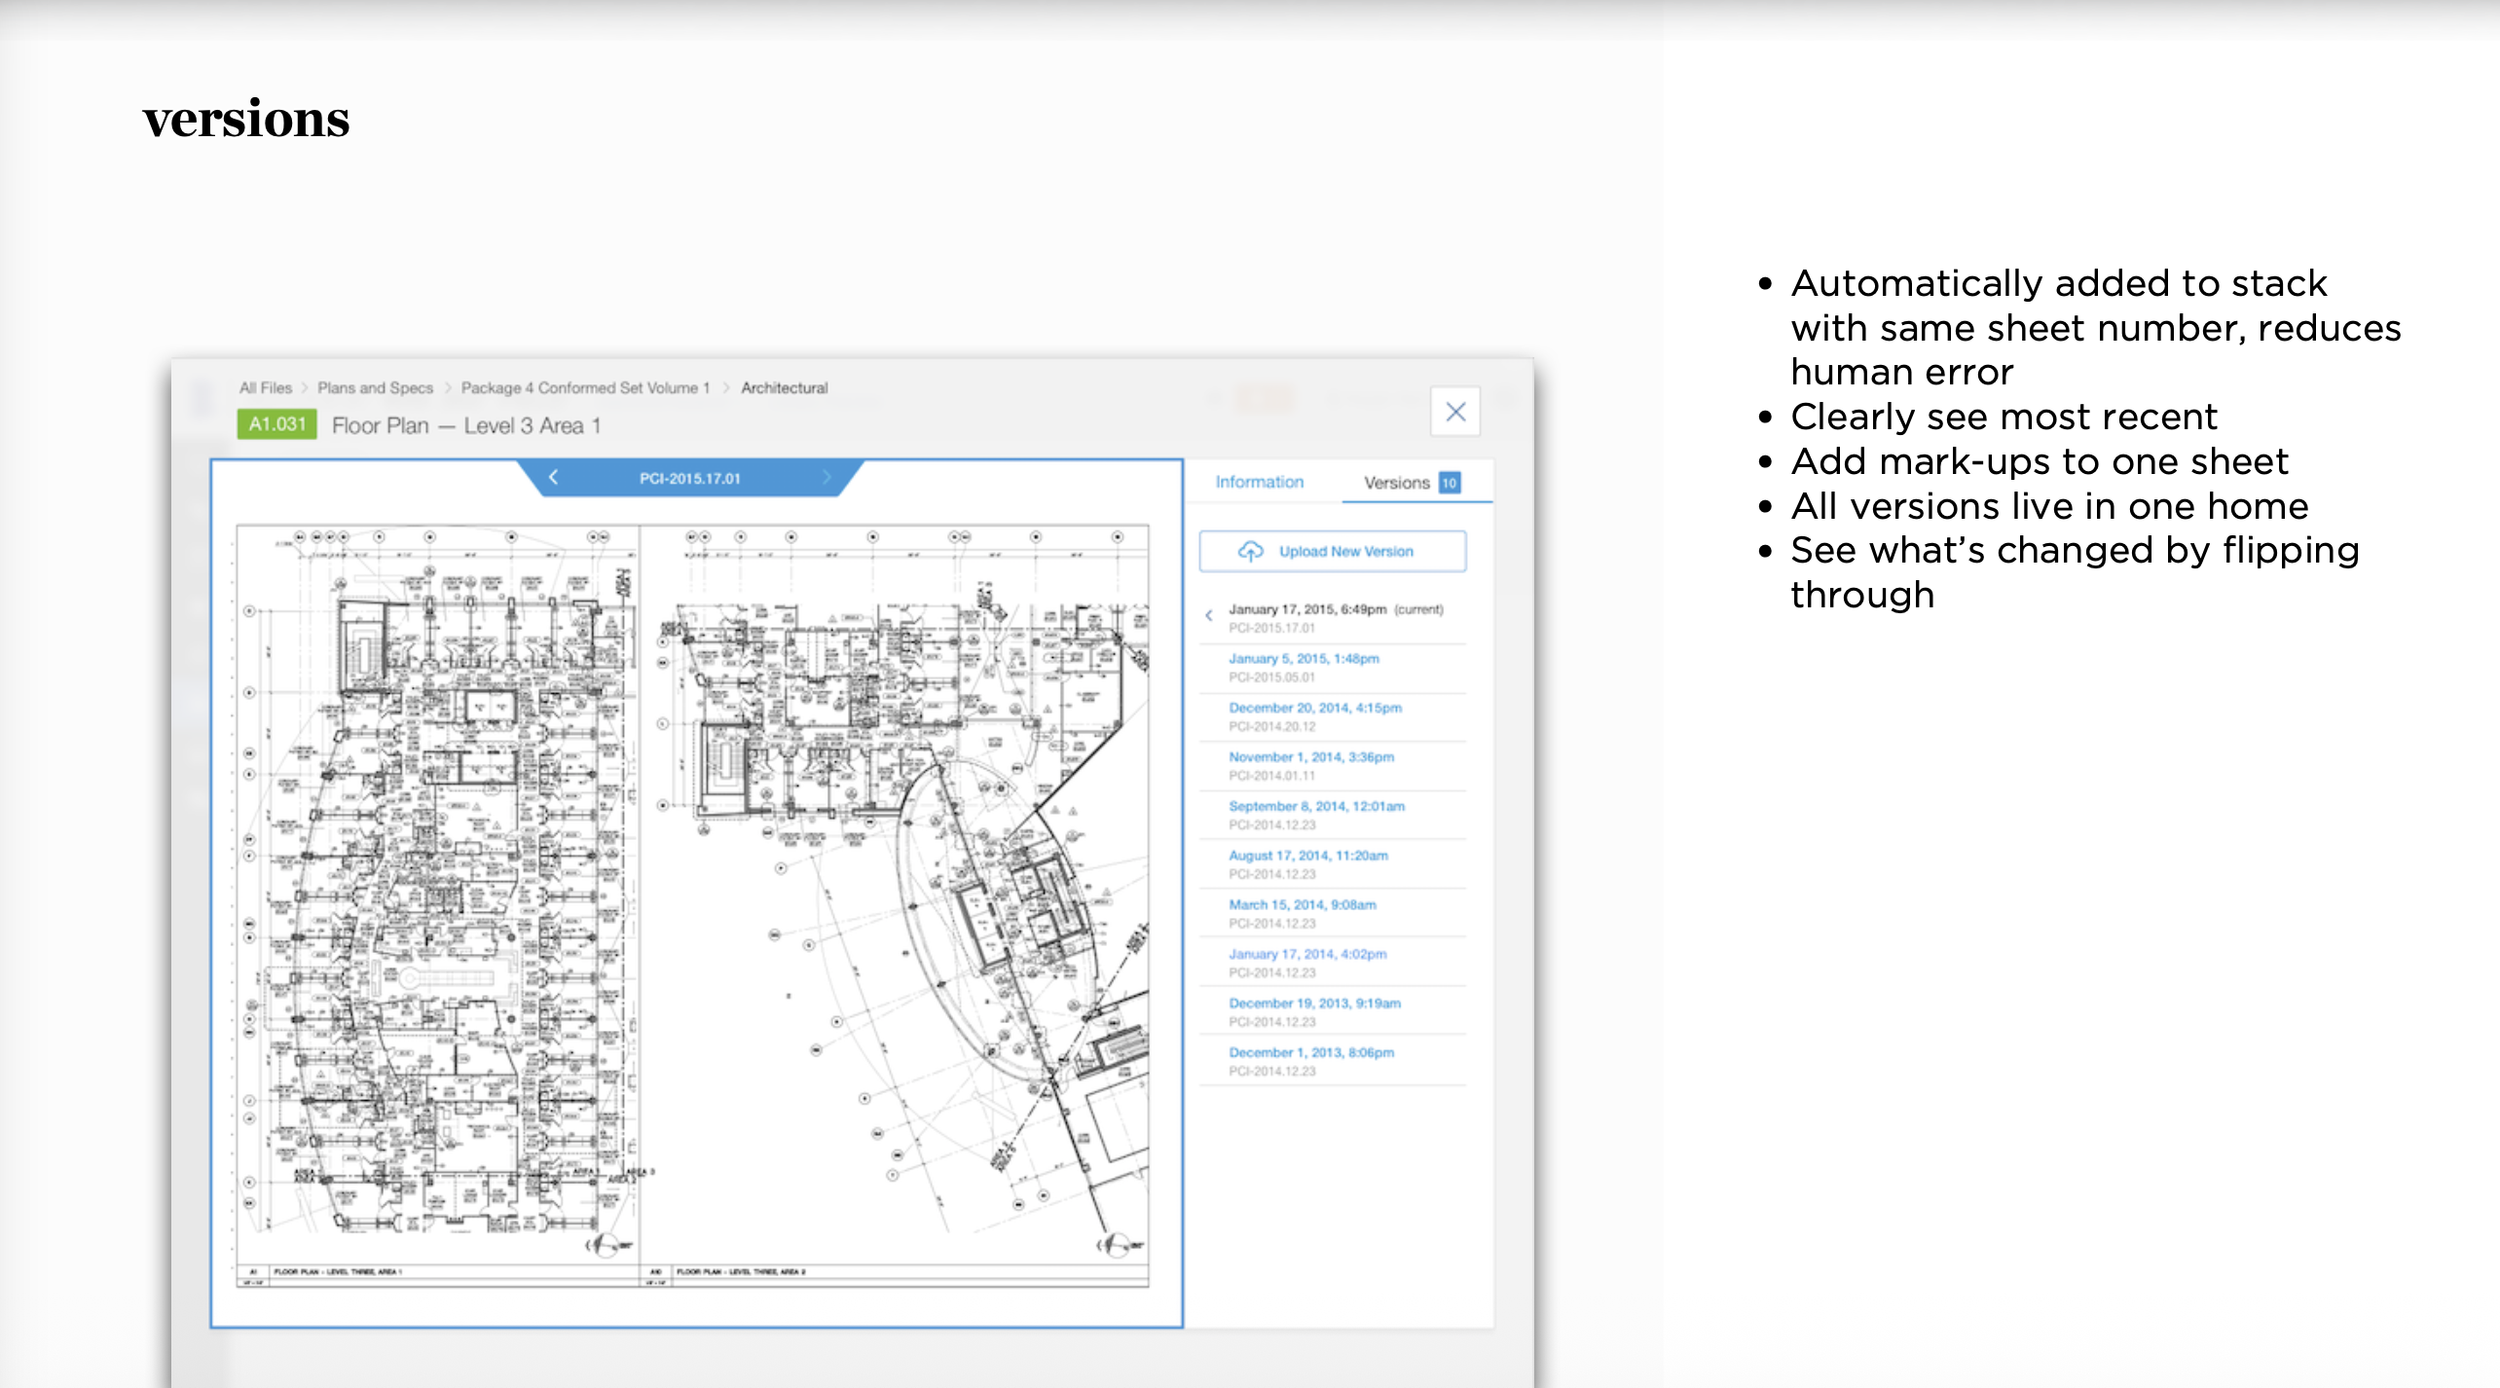Click chevron beside current January 17 version
Image resolution: width=2500 pixels, height=1388 pixels.
click(1209, 616)
